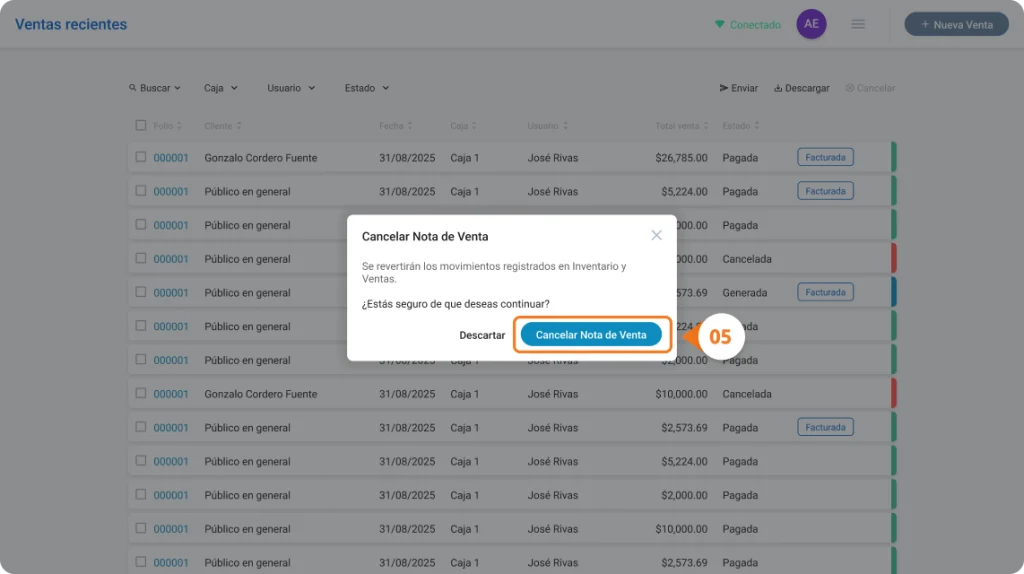Check the Público en general Cancelada row
Image resolution: width=1024 pixels, height=574 pixels.
click(140, 258)
